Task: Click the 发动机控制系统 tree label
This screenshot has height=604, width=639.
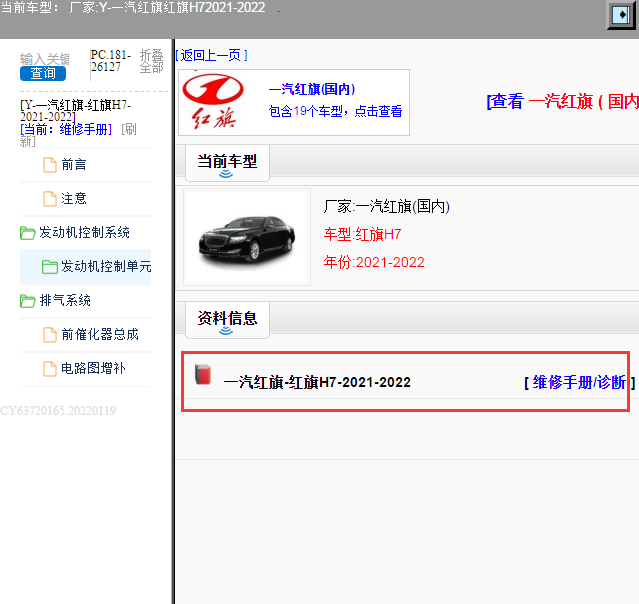Action: pos(84,233)
